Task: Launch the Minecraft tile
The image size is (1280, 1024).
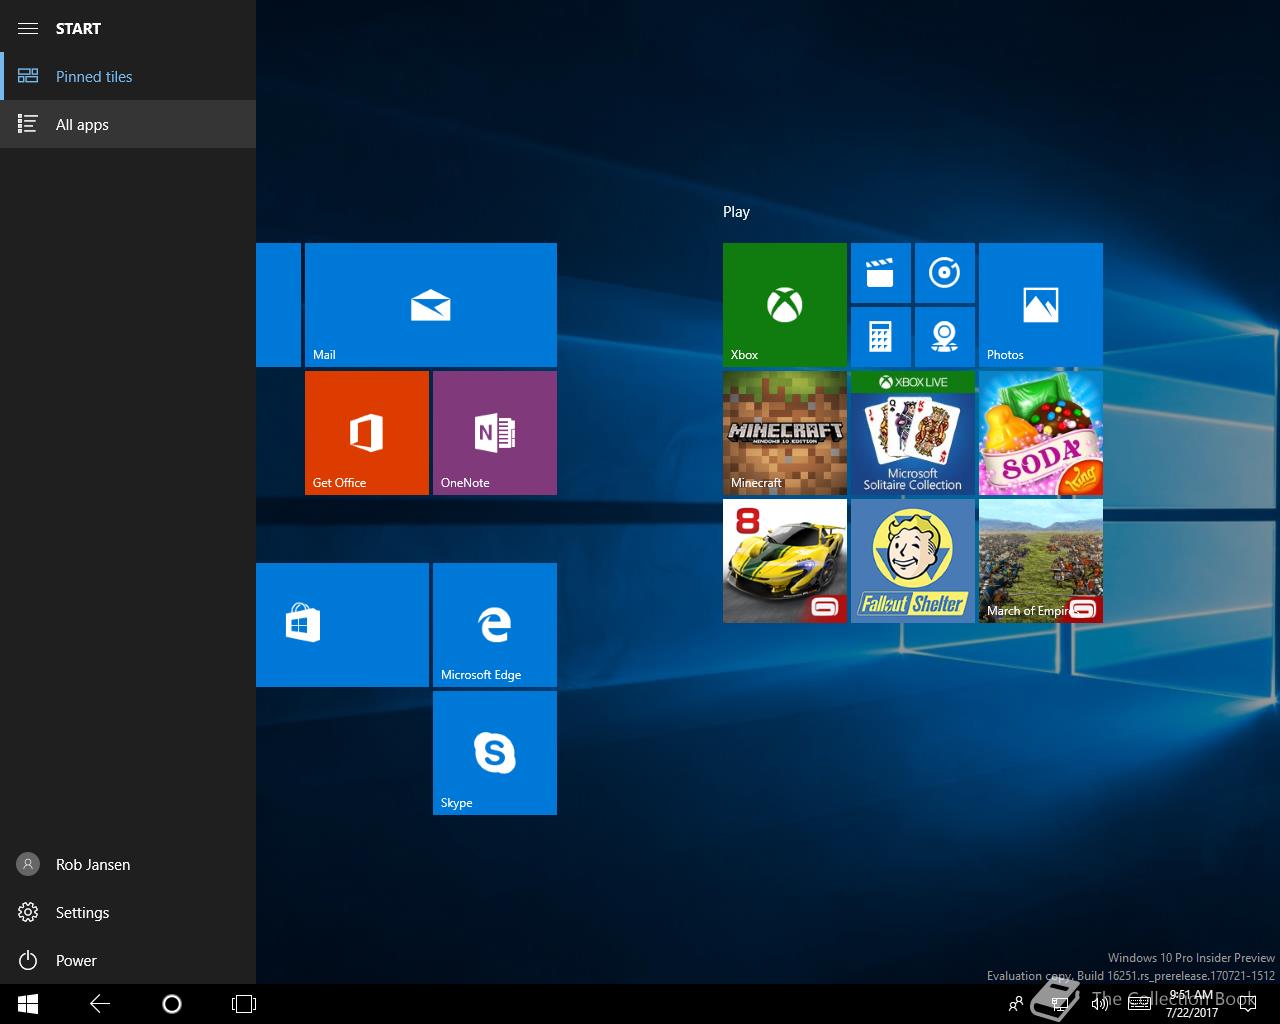Action: (x=785, y=433)
